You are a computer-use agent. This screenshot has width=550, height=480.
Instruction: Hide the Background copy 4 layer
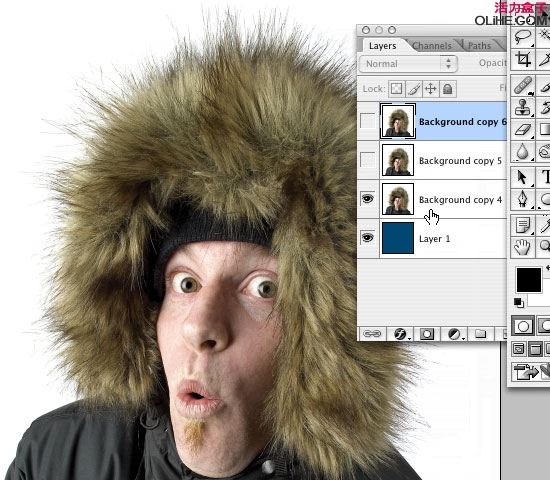(368, 199)
